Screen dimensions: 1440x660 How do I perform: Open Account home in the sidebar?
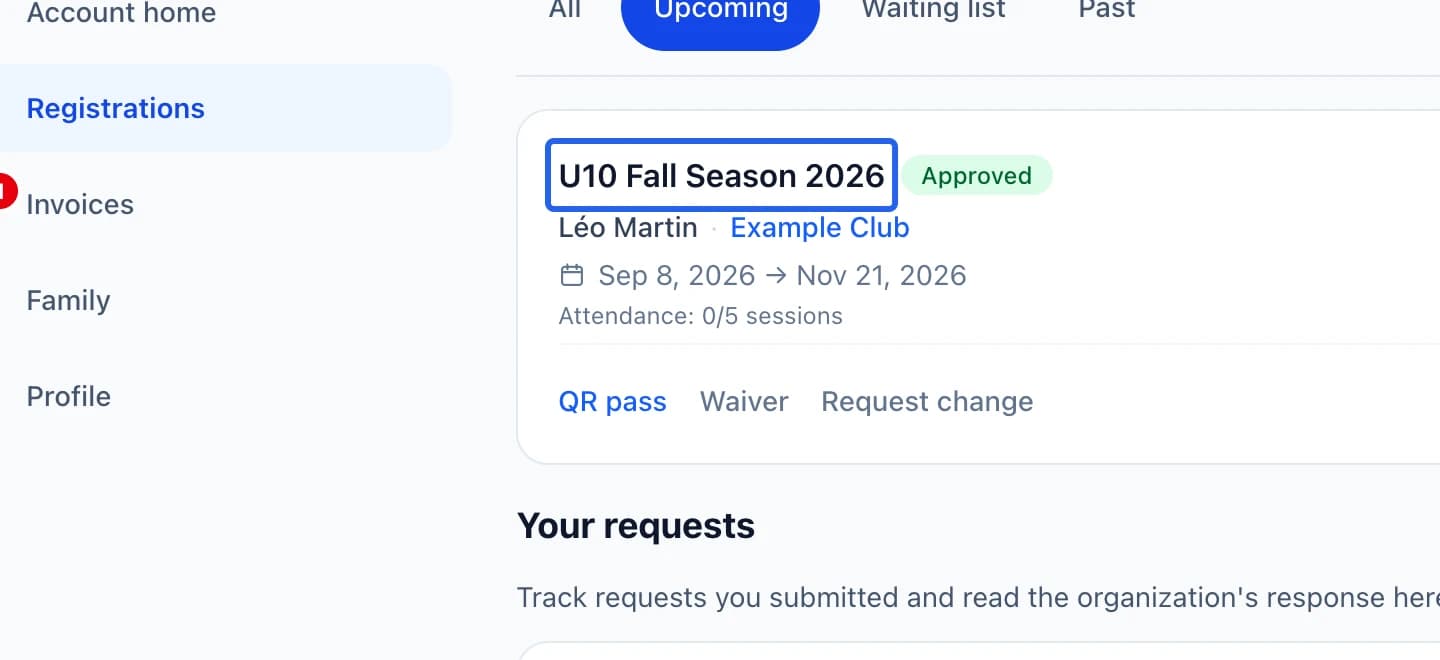121,13
